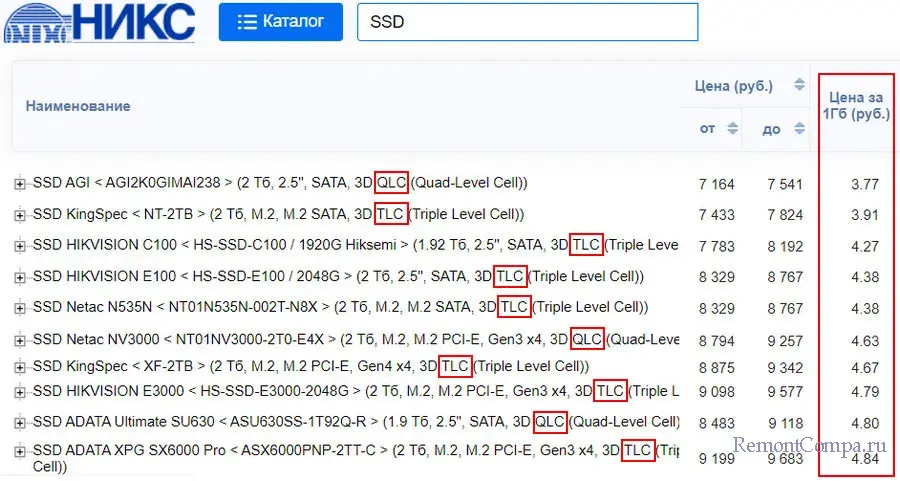The height and width of the screenshot is (481, 900).
Task: Expand the SSD KingSpec NT-2TB row
Action: tap(19, 214)
